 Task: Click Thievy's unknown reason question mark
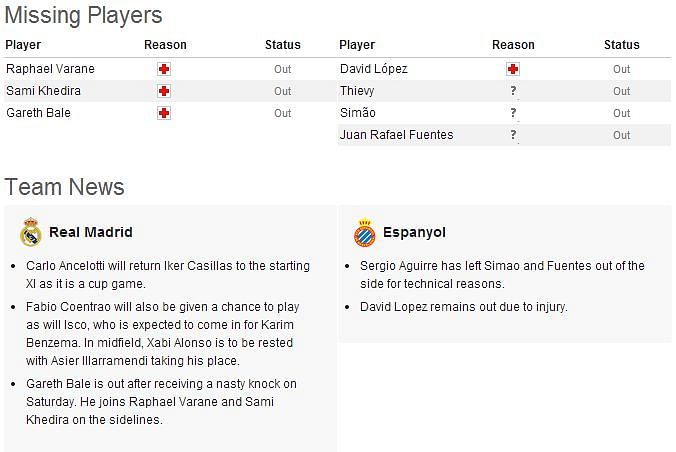[513, 91]
